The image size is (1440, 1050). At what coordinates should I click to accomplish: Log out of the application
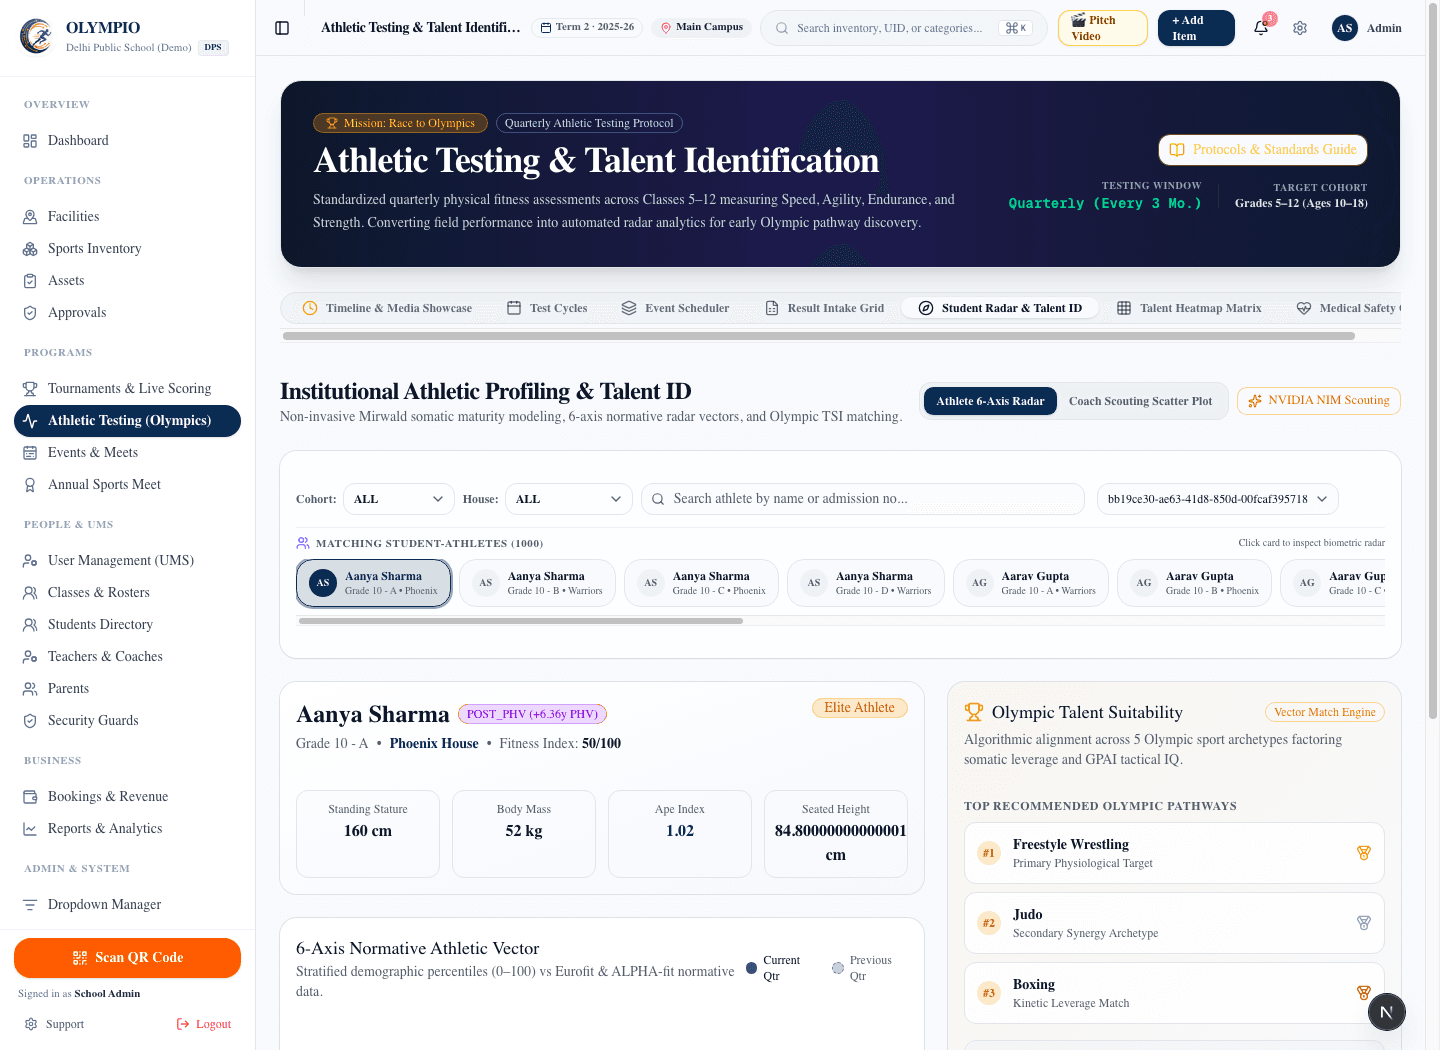(x=204, y=1024)
